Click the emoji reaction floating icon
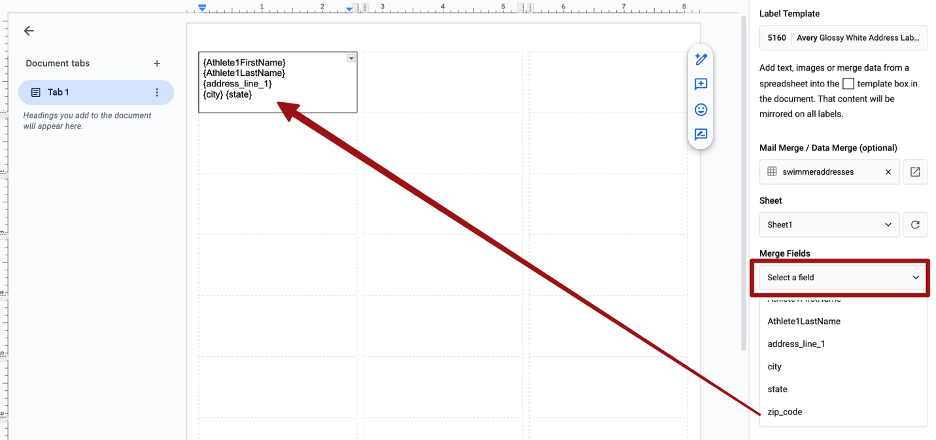The image size is (936, 440). pos(701,109)
